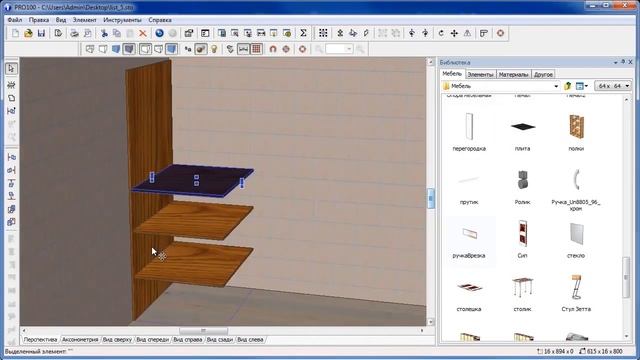
Task: Cut the selected element with the scissors
Action: click(104, 33)
